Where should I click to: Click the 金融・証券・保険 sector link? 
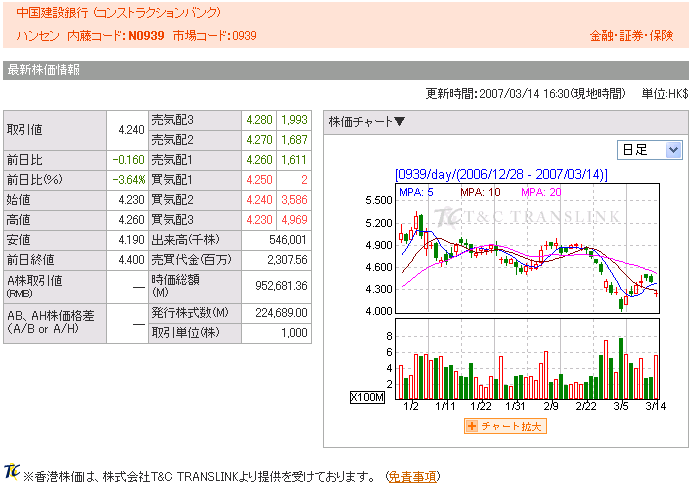[x=631, y=36]
